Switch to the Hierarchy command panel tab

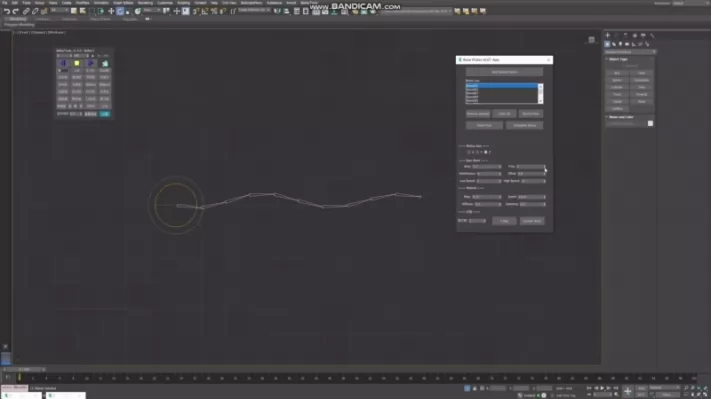(x=625, y=35)
